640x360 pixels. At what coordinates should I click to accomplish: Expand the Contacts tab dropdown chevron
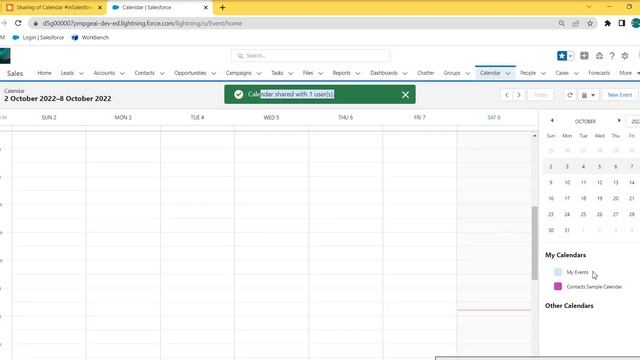click(162, 73)
